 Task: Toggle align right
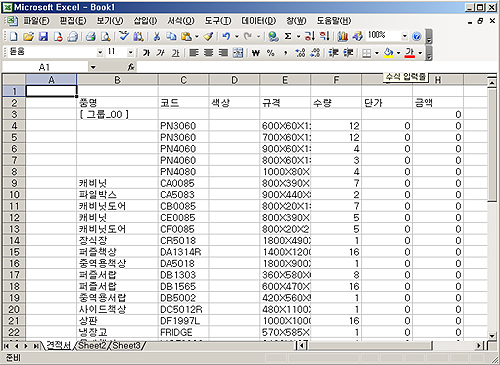point(223,53)
